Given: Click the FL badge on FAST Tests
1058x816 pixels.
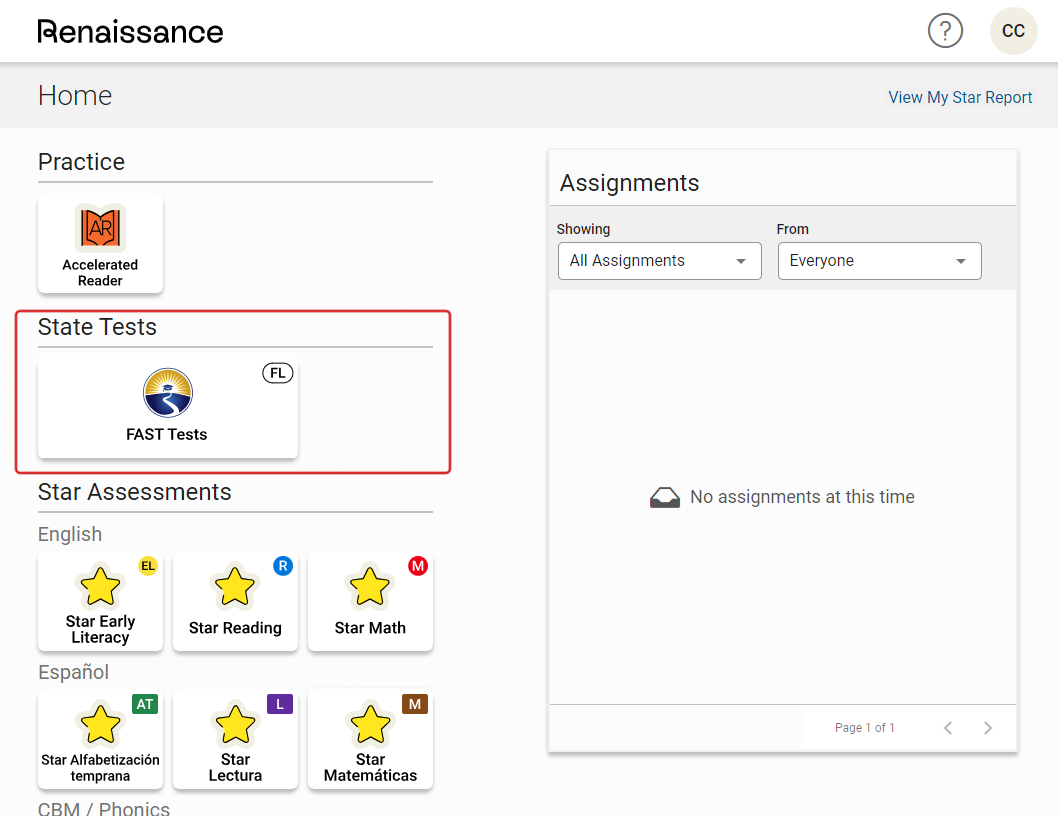Looking at the screenshot, I should click(277, 373).
